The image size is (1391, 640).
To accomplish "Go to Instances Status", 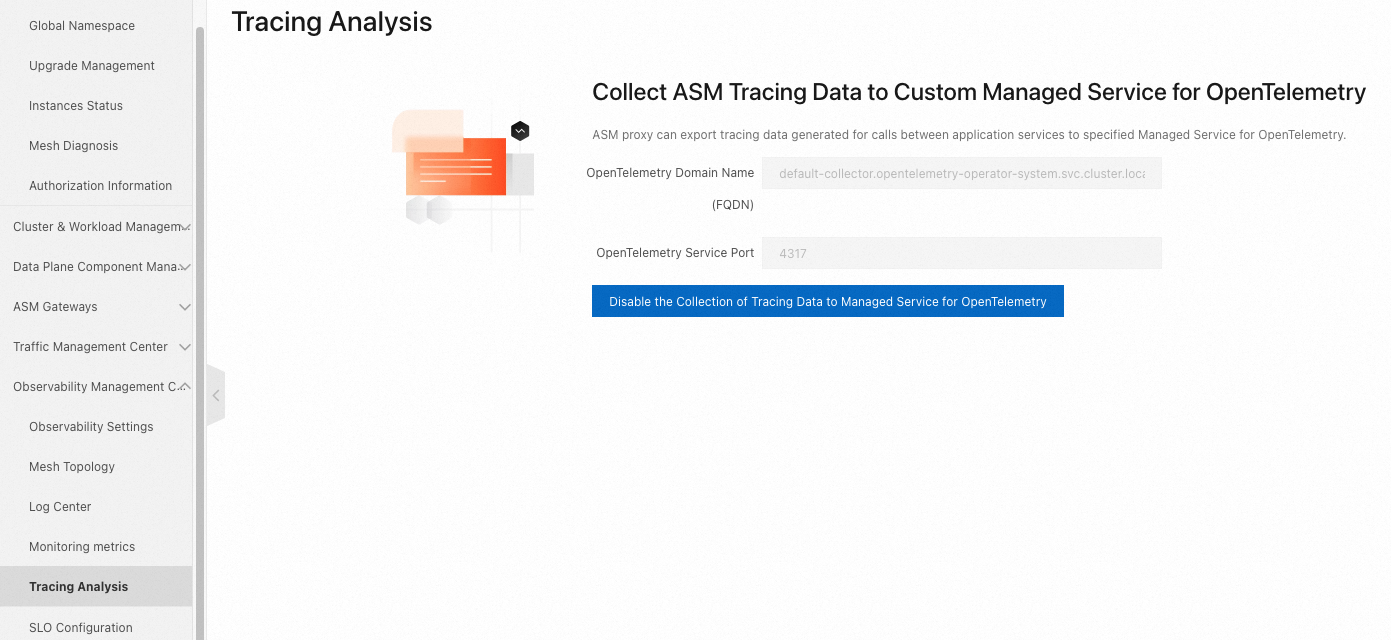I will 76,106.
